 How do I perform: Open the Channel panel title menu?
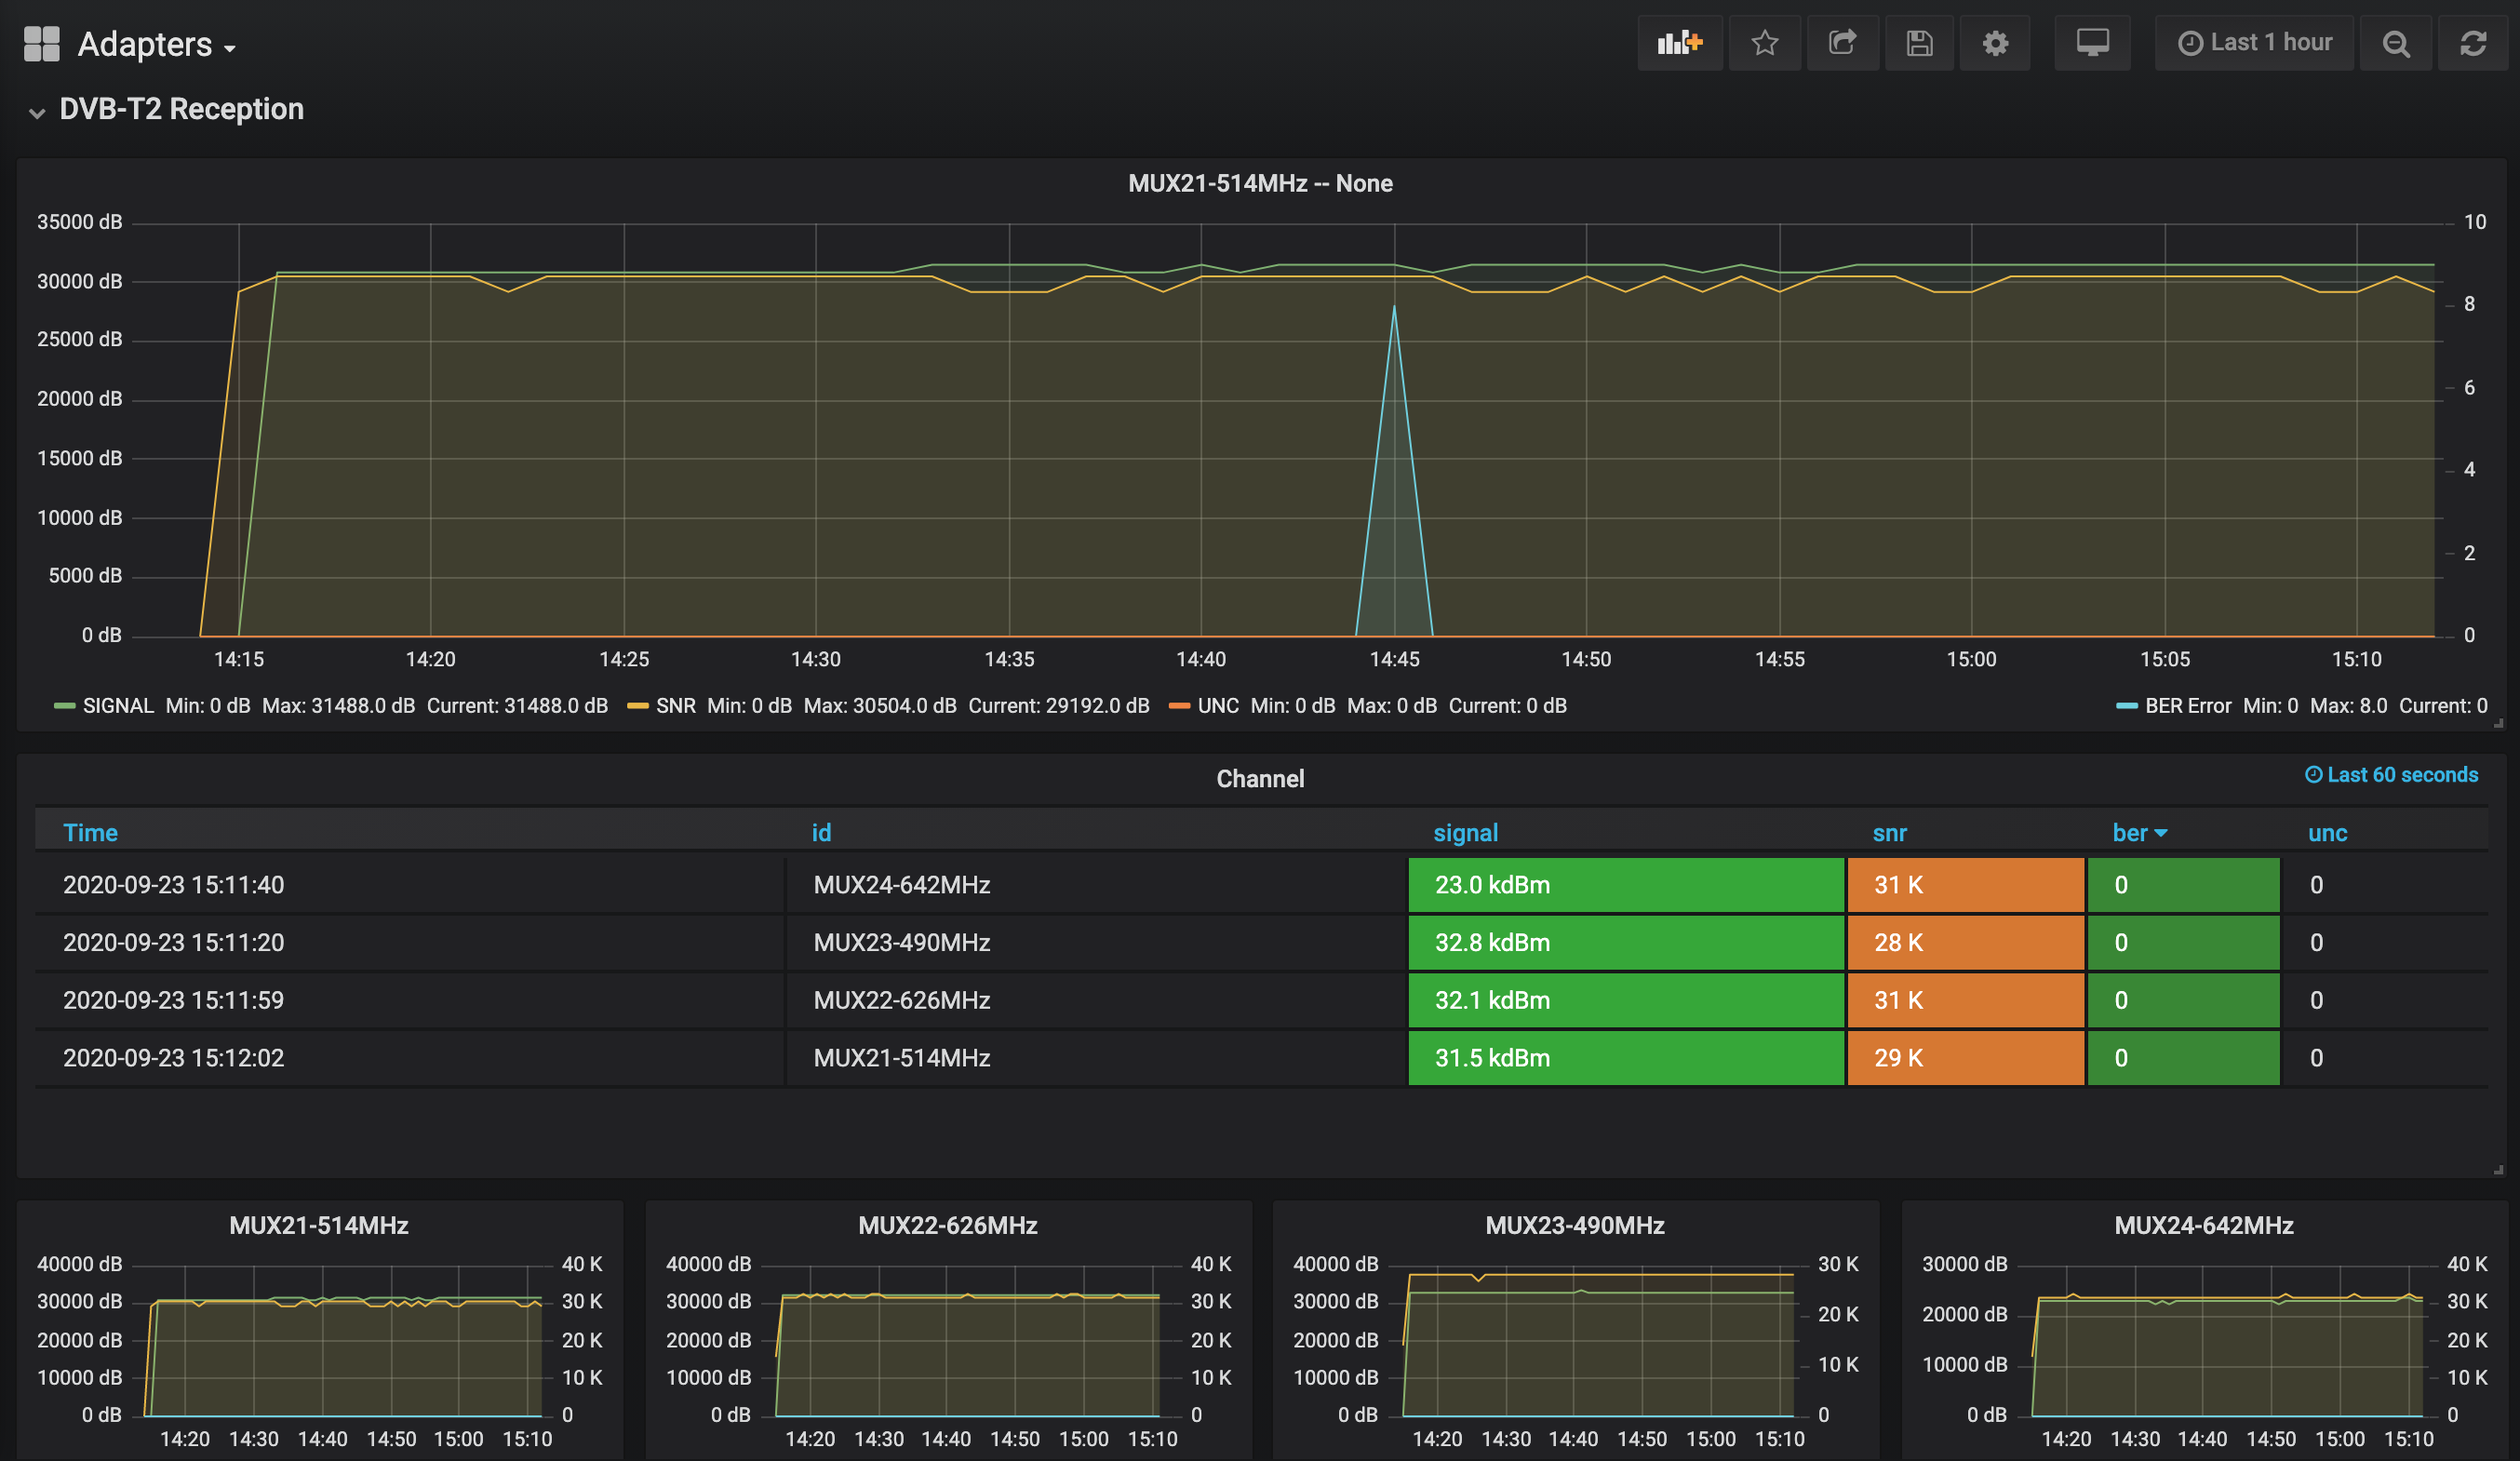pyautogui.click(x=1259, y=779)
